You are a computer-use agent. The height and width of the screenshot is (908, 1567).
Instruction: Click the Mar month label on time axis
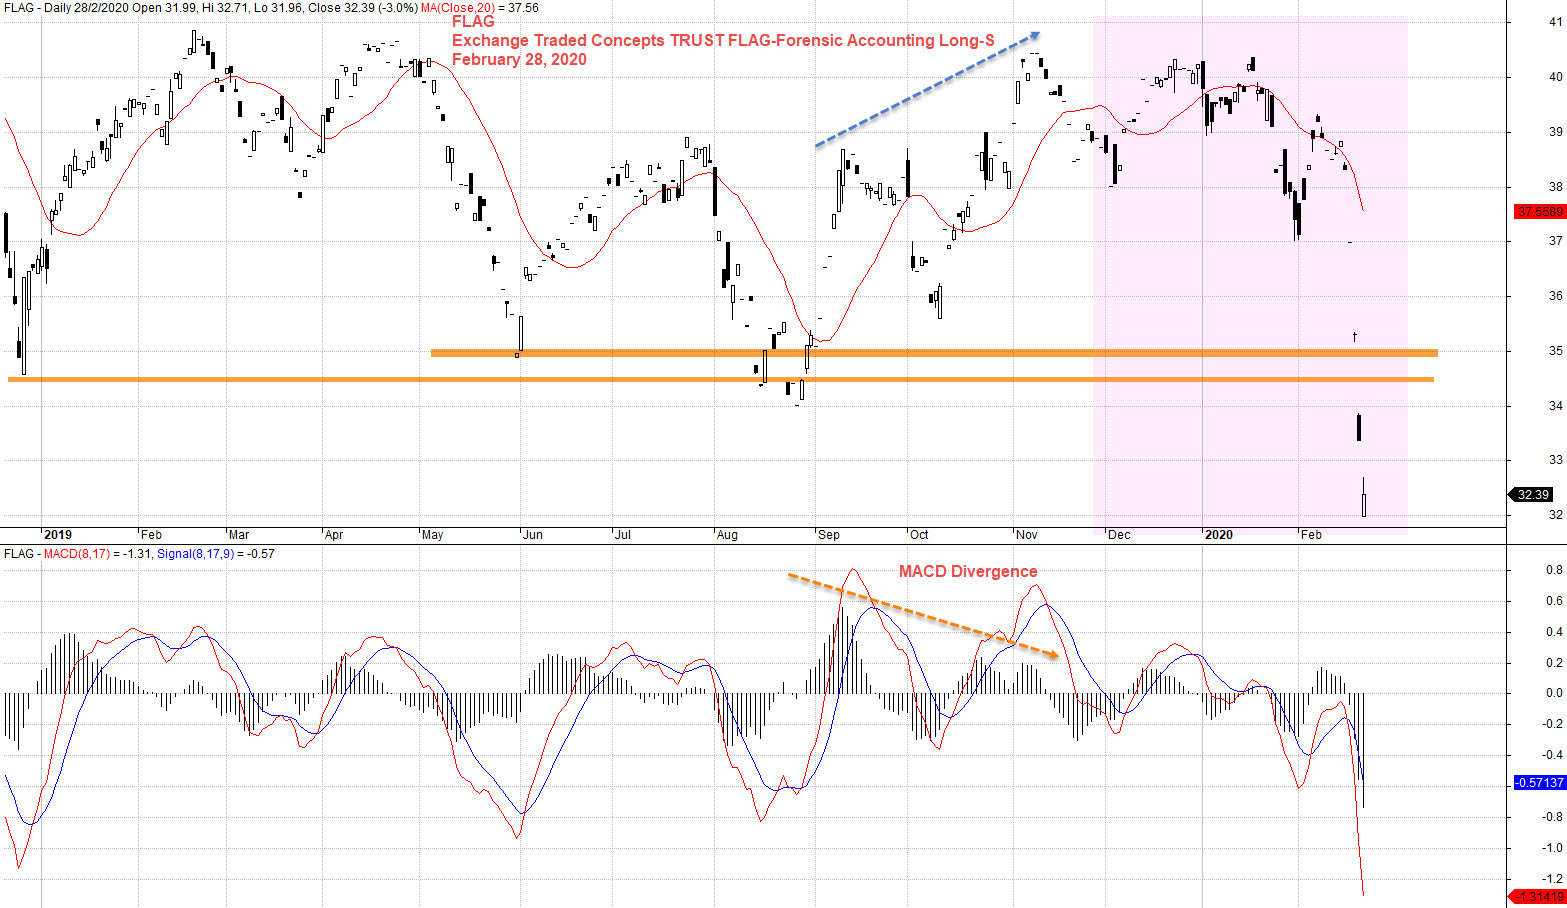tap(239, 535)
